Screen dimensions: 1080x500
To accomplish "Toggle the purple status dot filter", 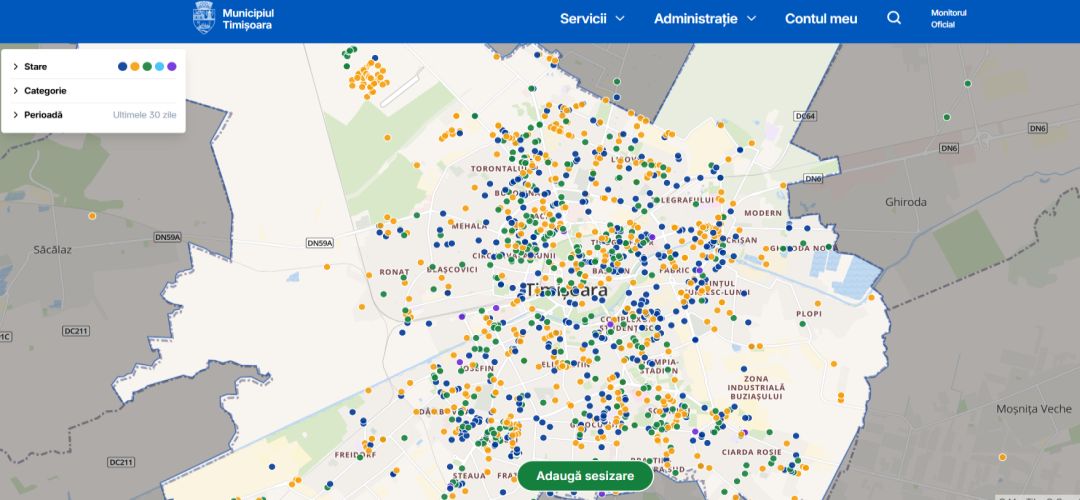I will [x=172, y=67].
